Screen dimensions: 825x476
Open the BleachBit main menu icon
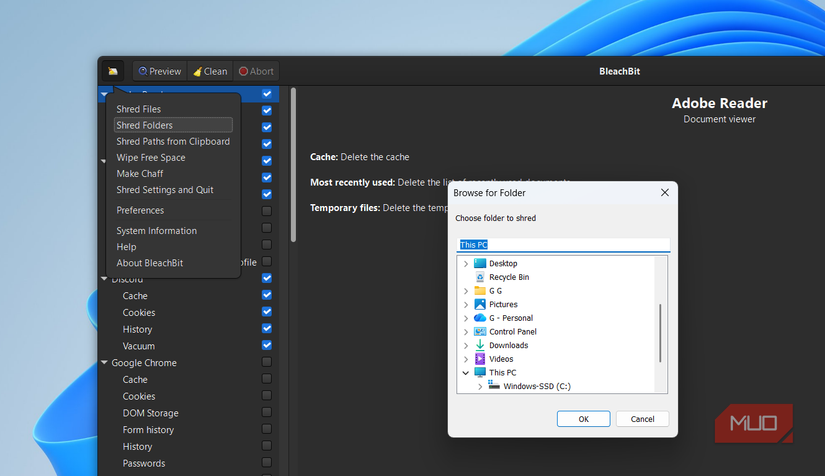tap(113, 71)
